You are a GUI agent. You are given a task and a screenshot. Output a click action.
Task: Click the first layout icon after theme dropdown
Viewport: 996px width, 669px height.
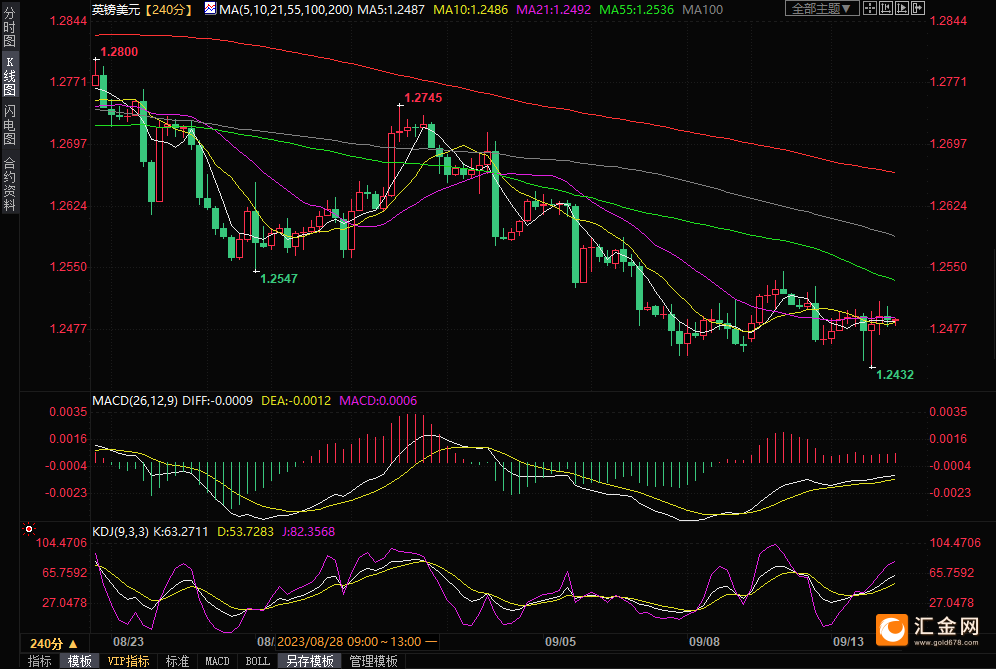[x=871, y=8]
